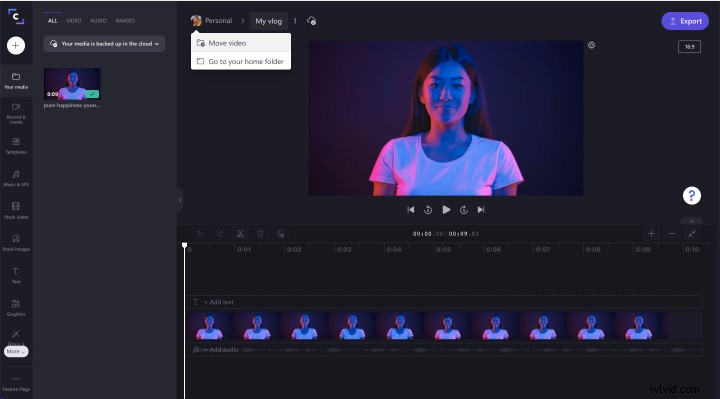Play the video preview
This screenshot has width=720, height=399.
point(446,210)
